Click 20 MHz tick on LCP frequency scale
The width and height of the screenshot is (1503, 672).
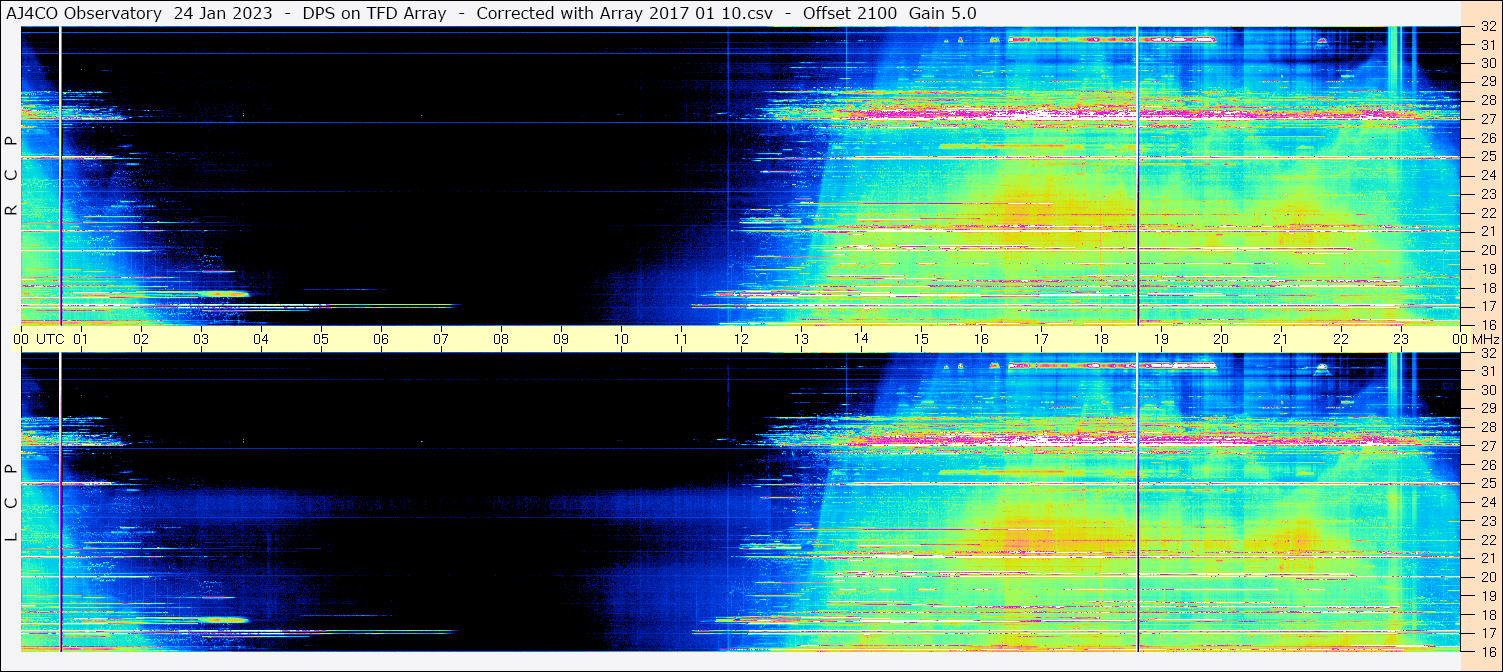(x=1487, y=577)
